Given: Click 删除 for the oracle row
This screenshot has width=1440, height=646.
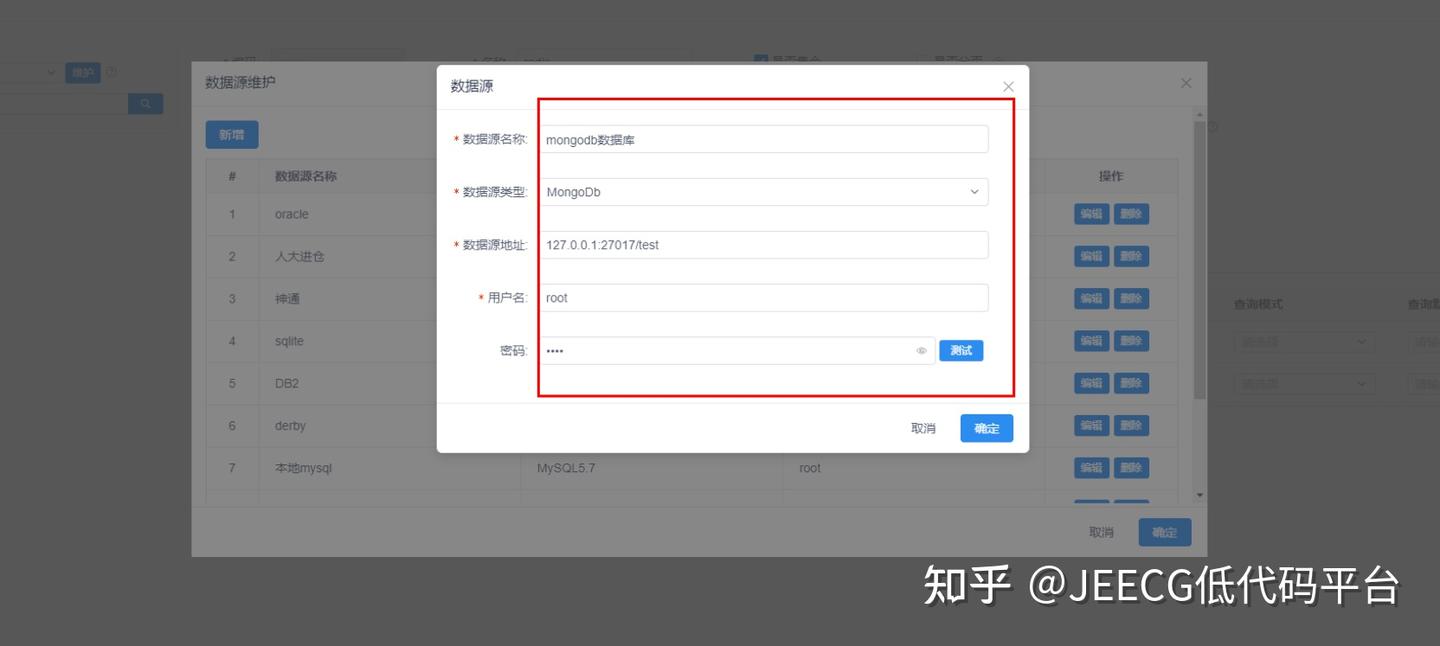Looking at the screenshot, I should 1131,214.
